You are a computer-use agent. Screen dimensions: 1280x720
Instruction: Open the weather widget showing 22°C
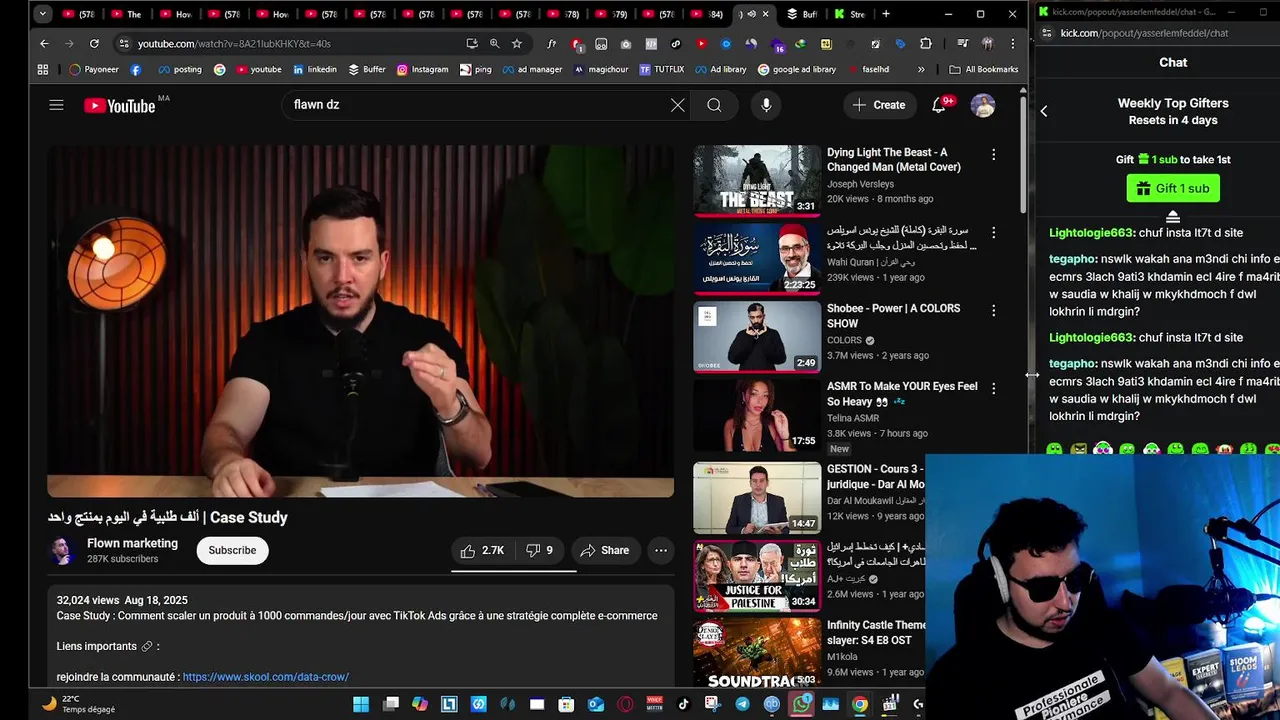[78, 704]
